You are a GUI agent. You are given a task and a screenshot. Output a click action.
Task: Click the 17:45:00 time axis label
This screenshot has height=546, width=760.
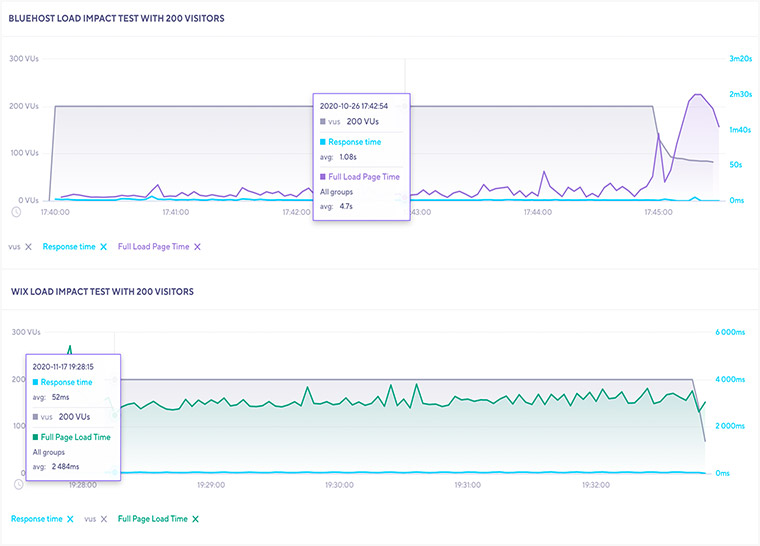point(658,212)
